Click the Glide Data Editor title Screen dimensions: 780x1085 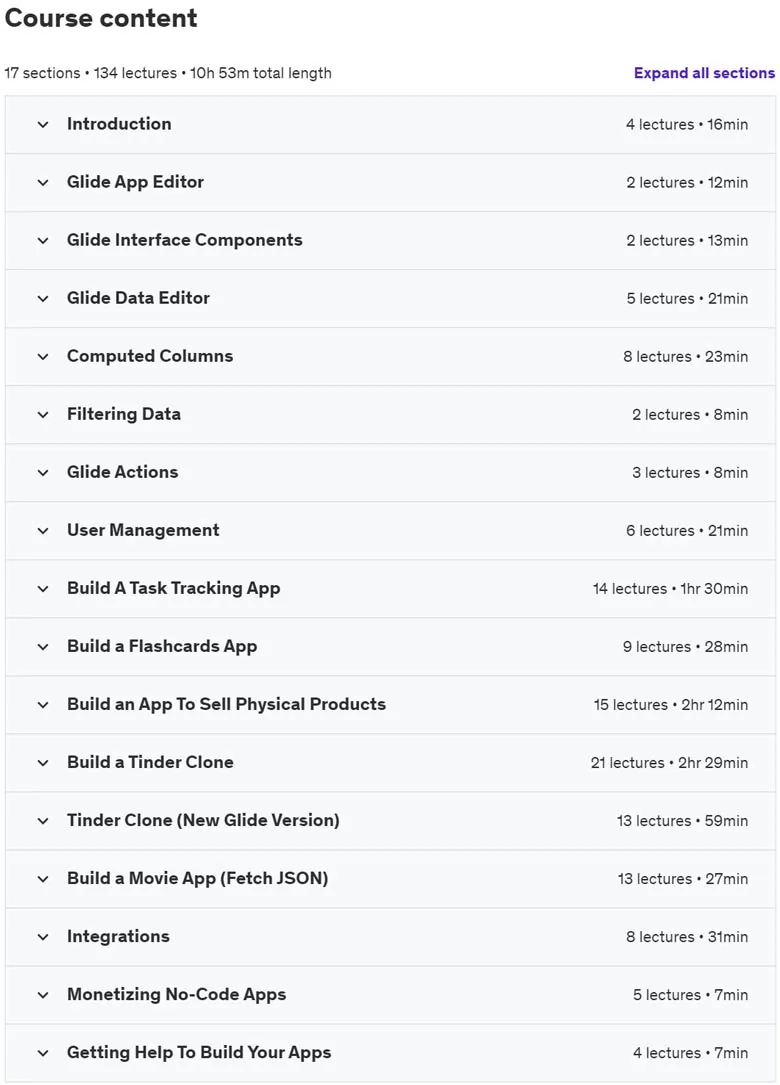tap(138, 298)
